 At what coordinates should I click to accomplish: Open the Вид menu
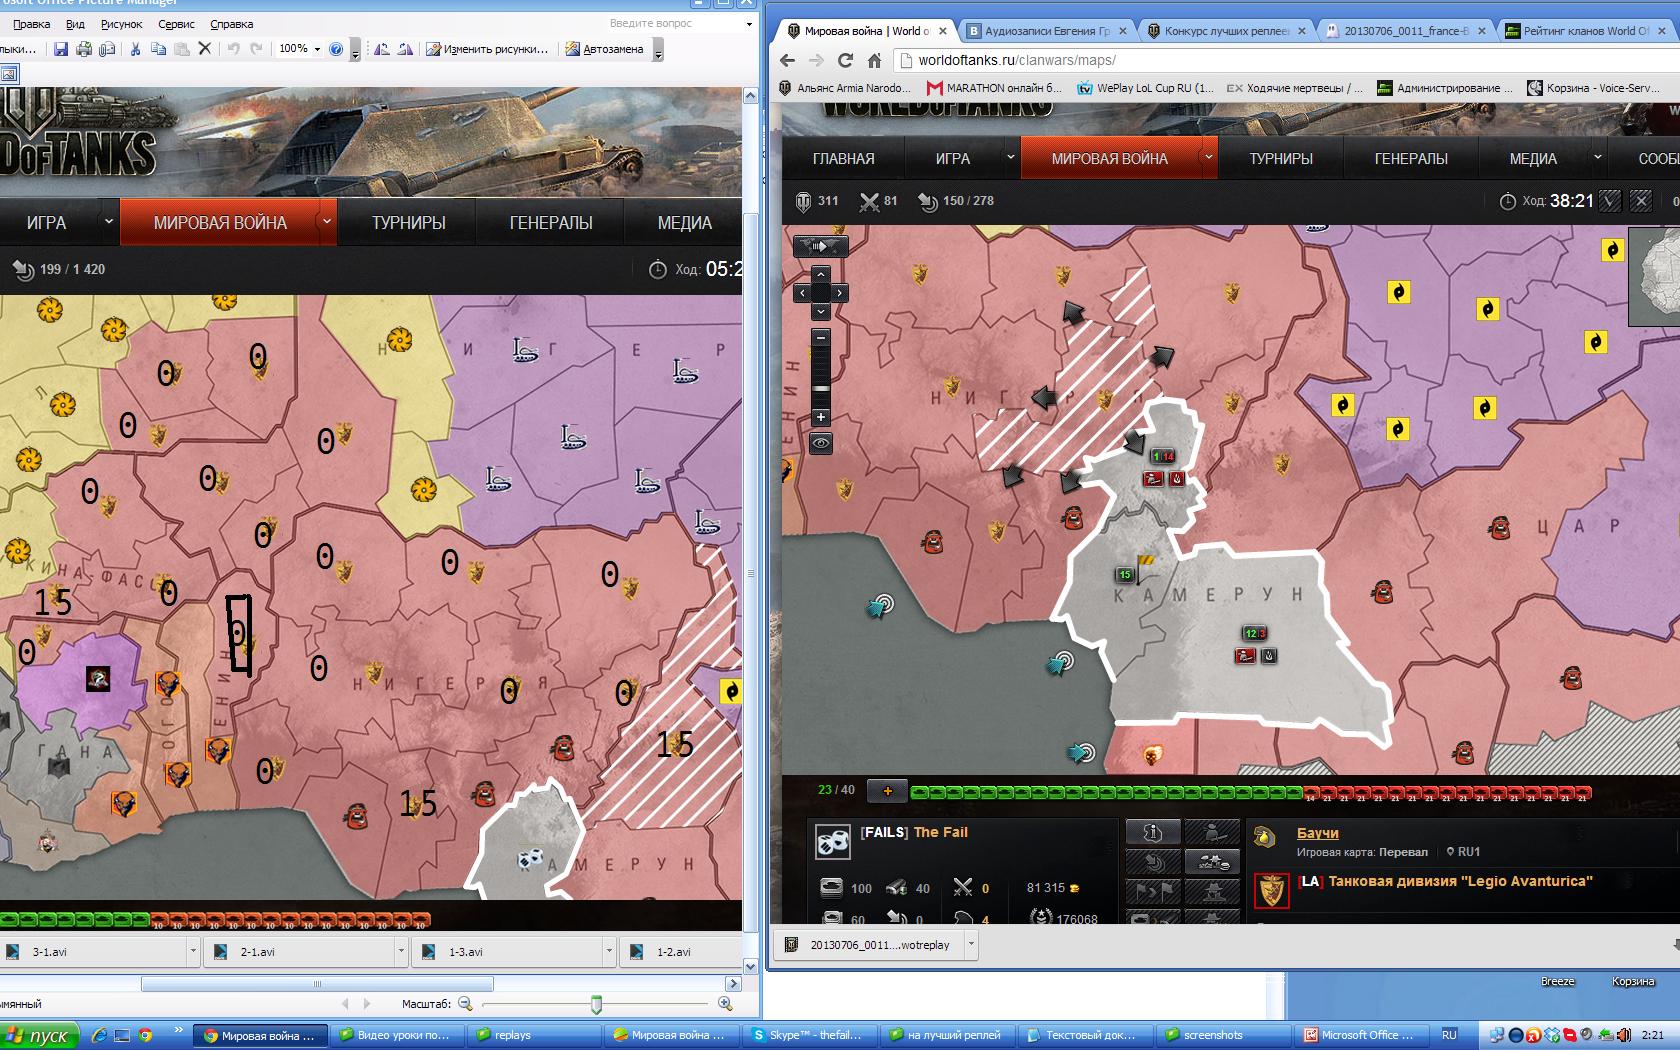[x=75, y=24]
